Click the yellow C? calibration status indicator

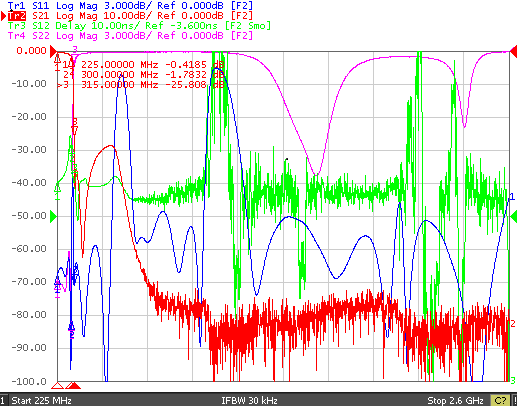500,400
